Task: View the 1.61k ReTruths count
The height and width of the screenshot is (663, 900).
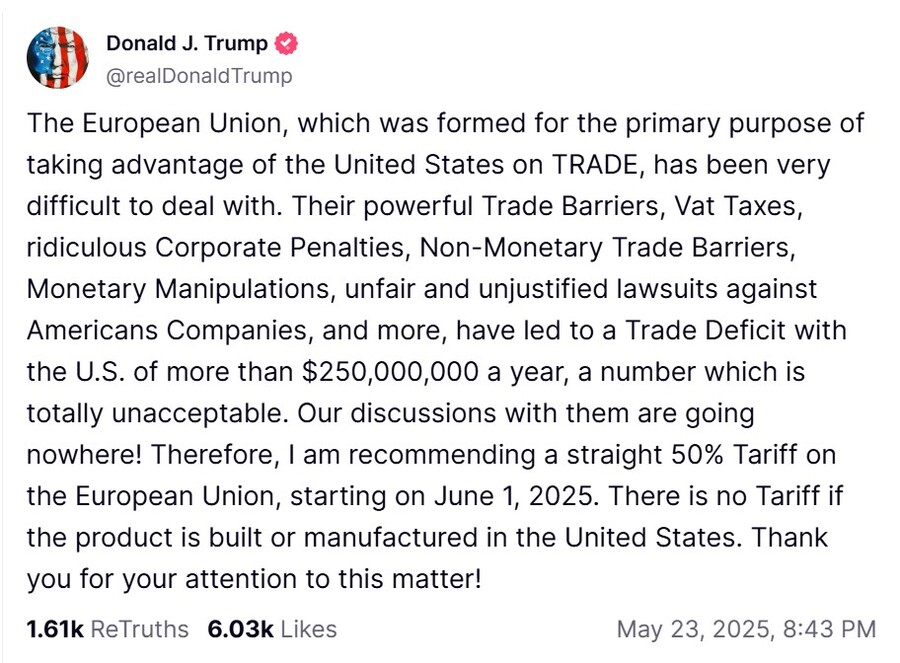Action: pos(55,630)
